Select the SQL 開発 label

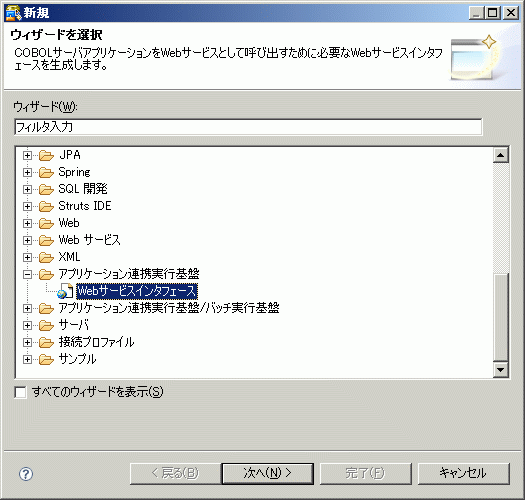click(x=83, y=189)
